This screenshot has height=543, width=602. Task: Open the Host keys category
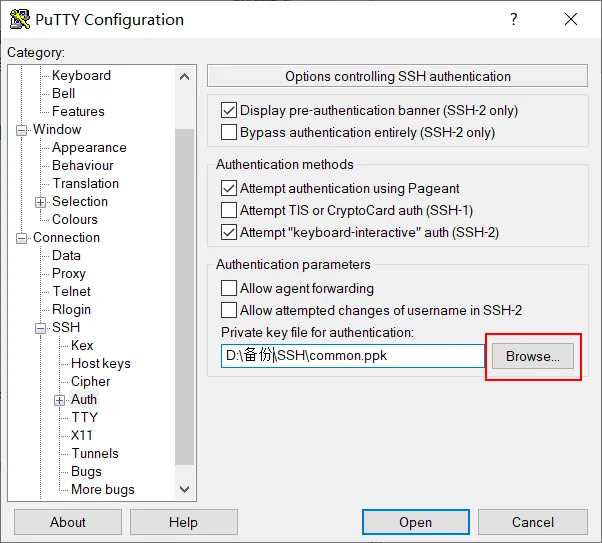coord(100,363)
